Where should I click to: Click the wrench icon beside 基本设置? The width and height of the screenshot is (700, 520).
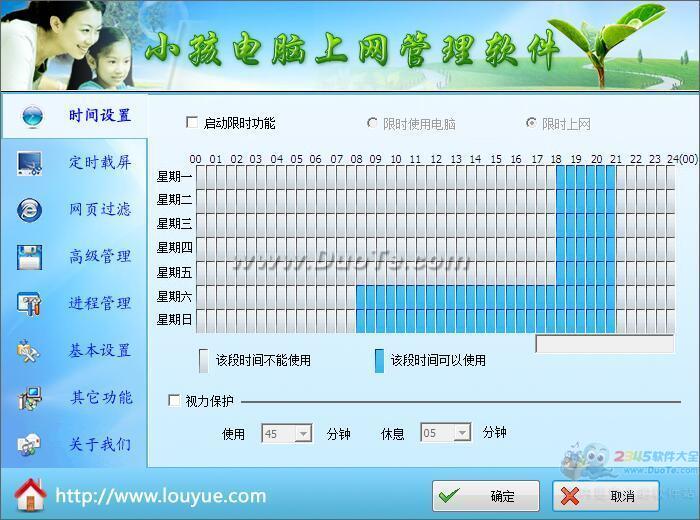pyautogui.click(x=28, y=351)
